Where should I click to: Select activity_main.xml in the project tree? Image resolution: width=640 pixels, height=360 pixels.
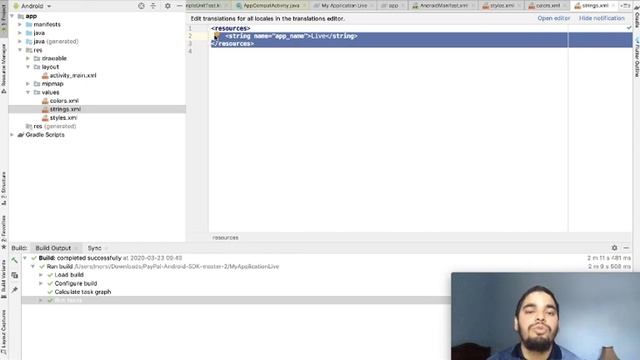coord(73,76)
